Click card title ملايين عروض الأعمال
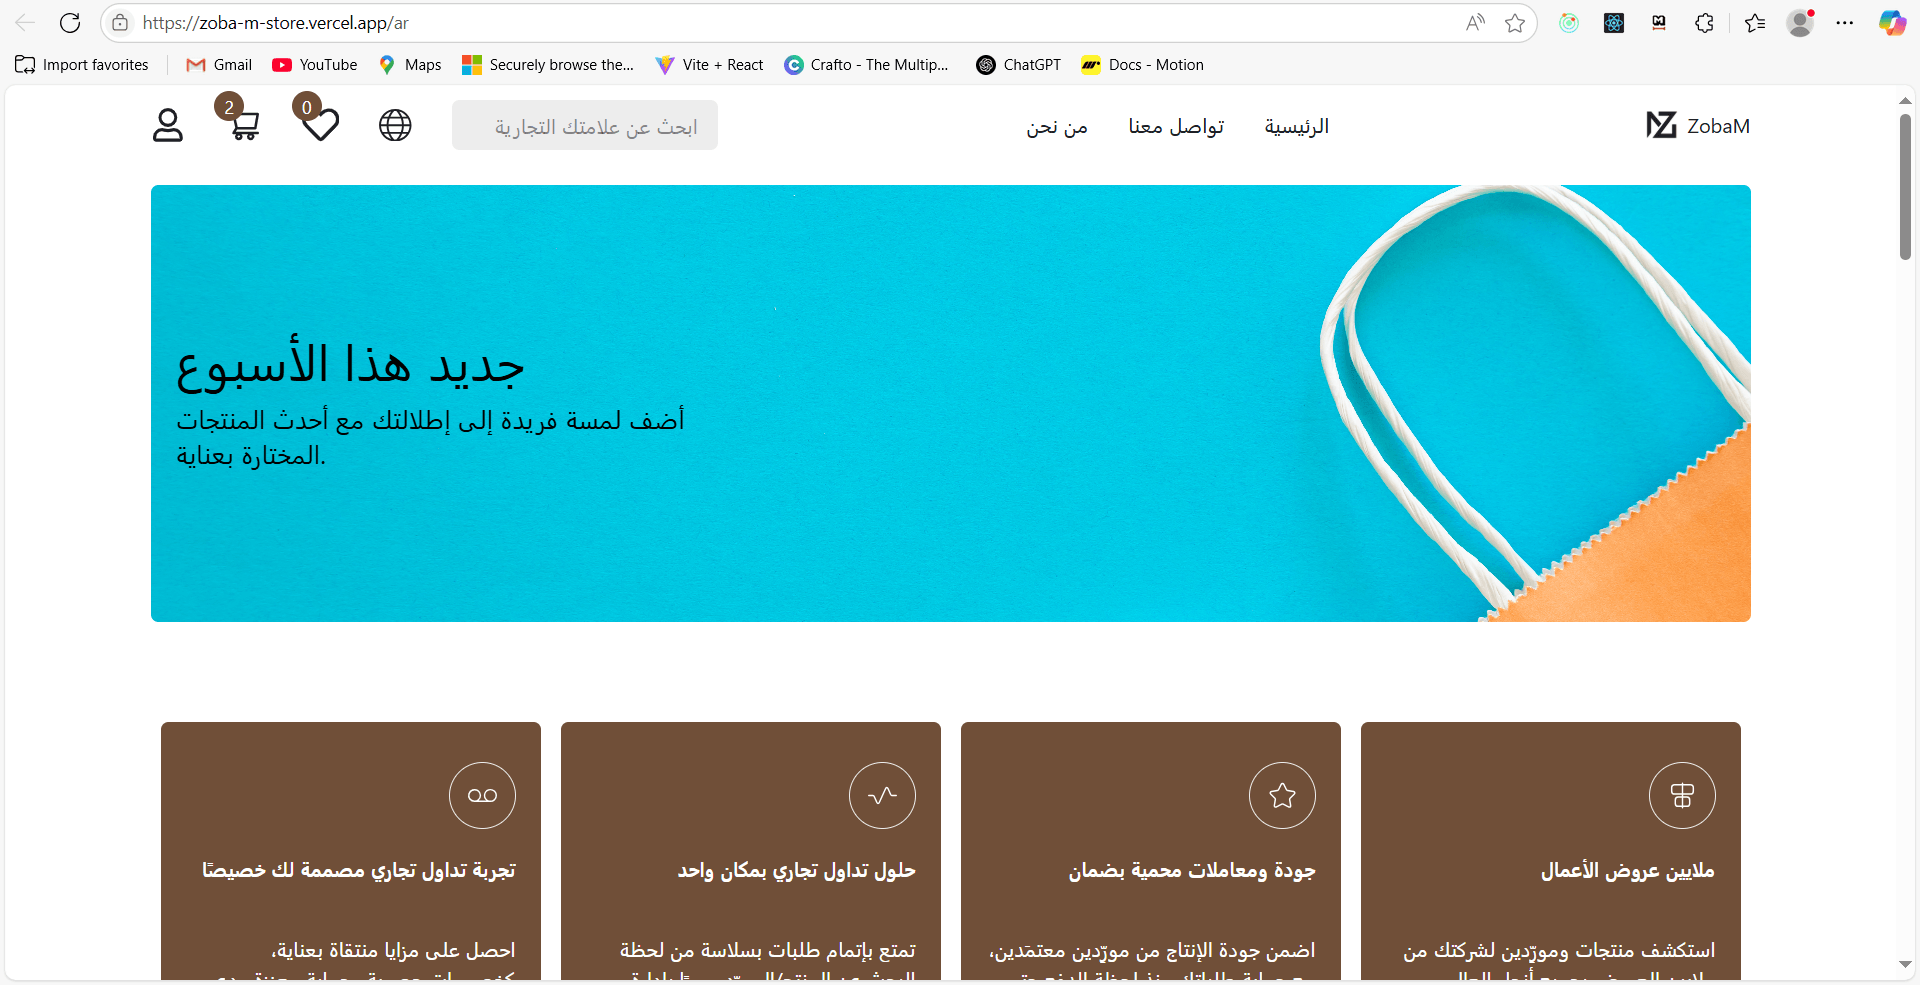The image size is (1920, 985). tap(1628, 871)
